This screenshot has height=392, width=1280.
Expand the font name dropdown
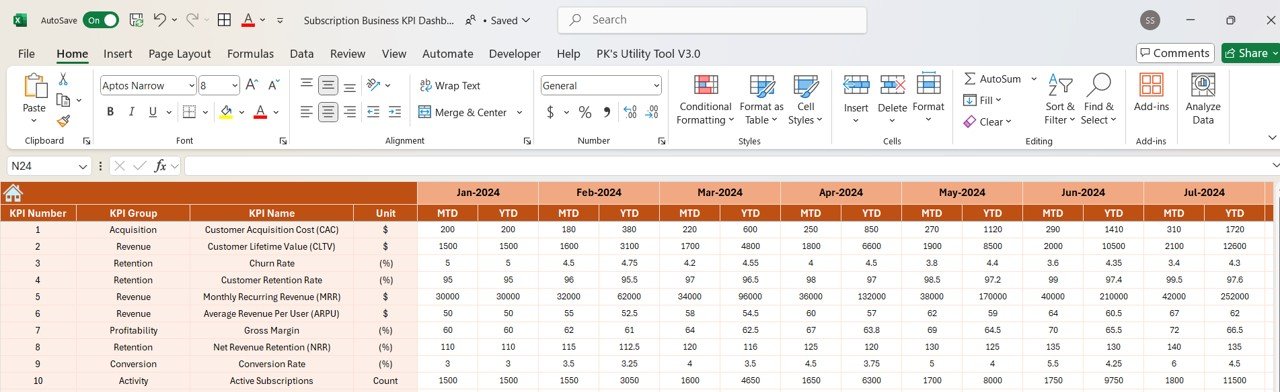(190, 86)
